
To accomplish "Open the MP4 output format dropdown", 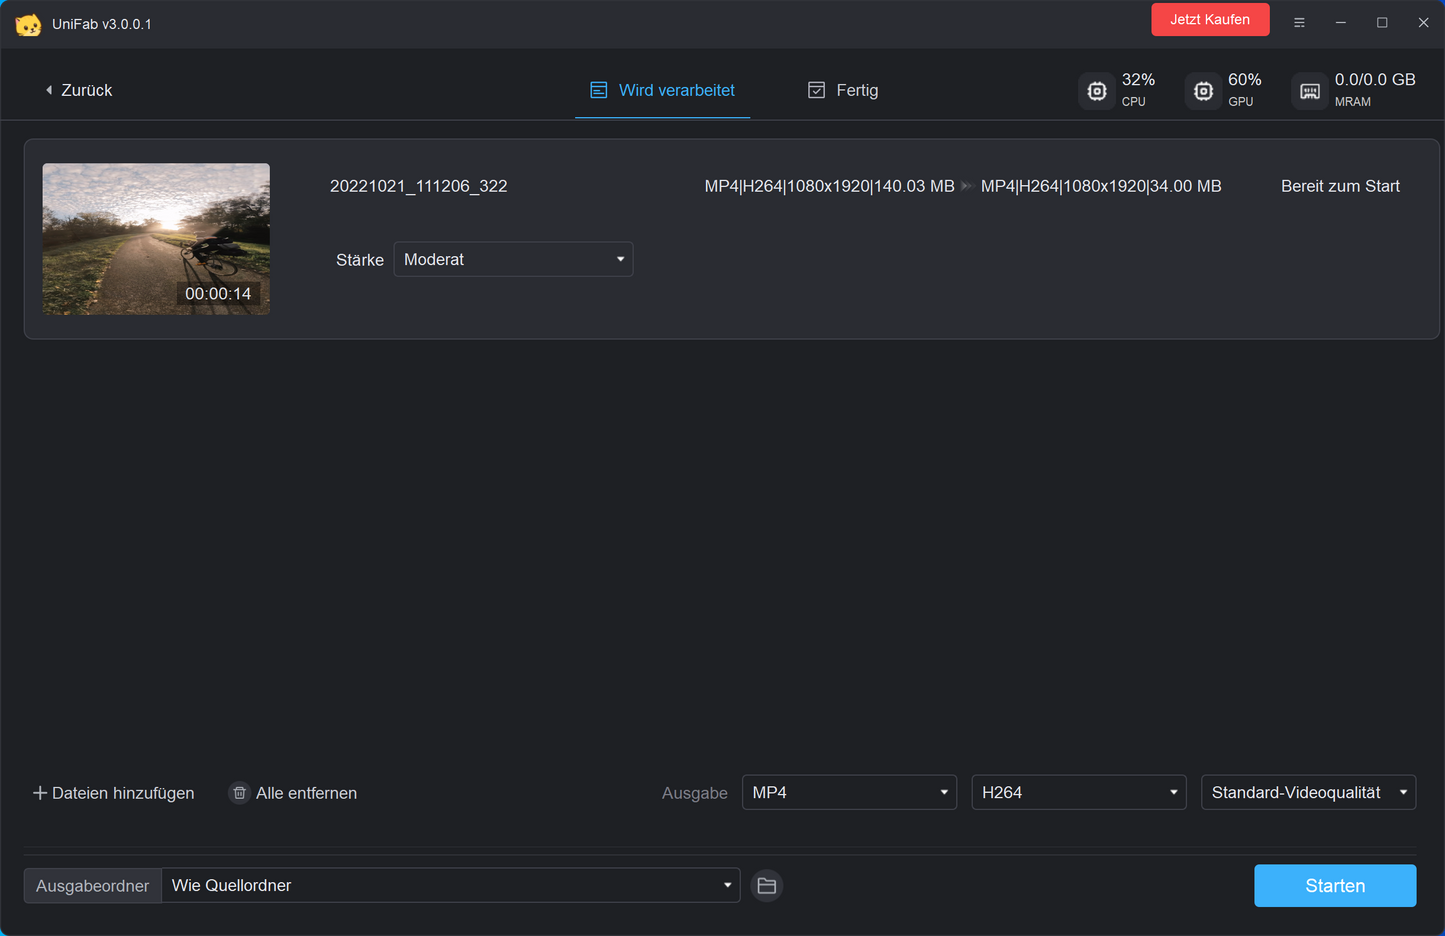I will click(849, 792).
